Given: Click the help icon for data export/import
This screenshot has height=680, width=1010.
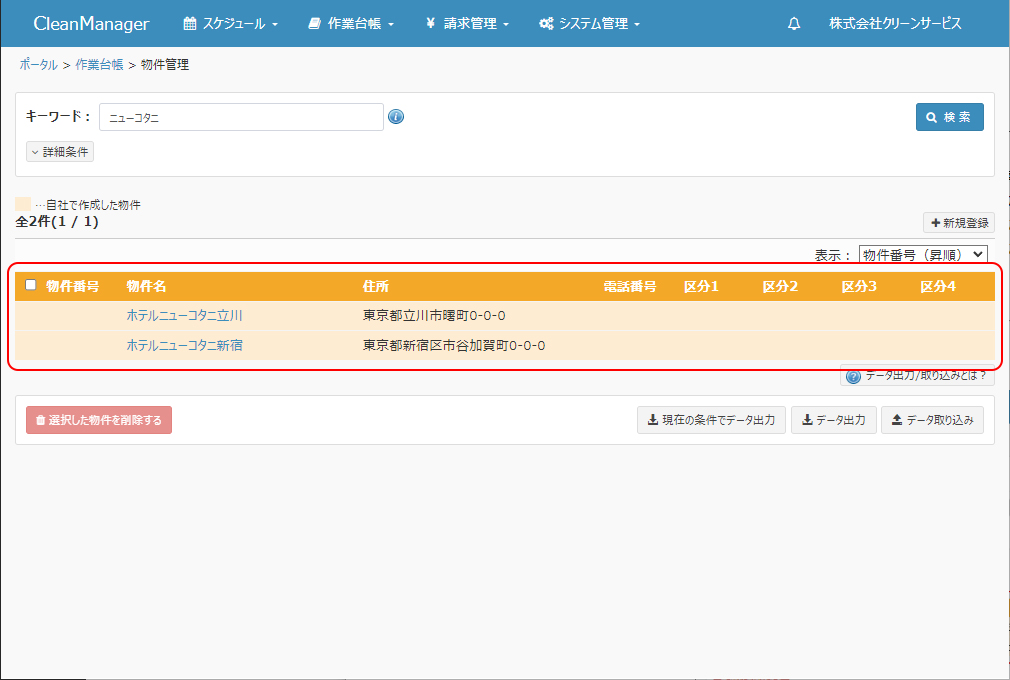Looking at the screenshot, I should (x=854, y=377).
